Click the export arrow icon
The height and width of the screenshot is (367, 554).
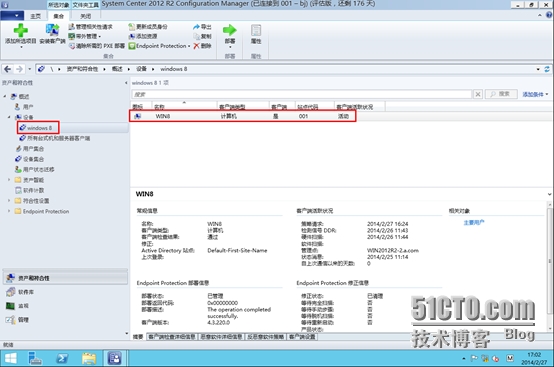tap(196, 27)
